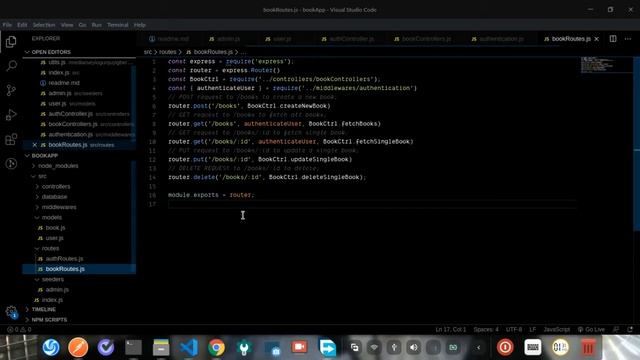Click Spaces: 4 indentation setting
The height and width of the screenshot is (360, 640).
click(486, 329)
